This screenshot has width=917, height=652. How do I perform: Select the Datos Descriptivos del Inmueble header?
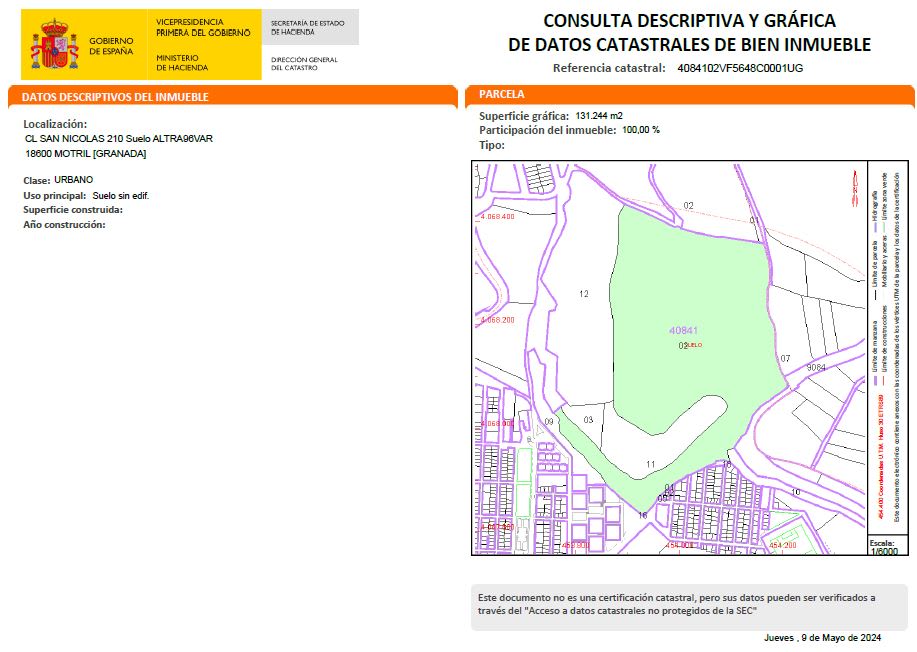(115, 97)
